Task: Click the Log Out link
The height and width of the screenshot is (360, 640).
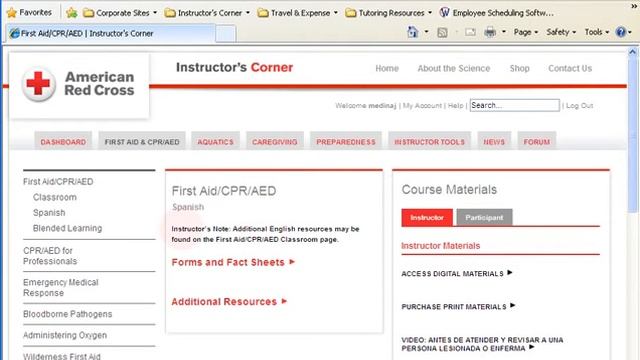Action: click(x=579, y=106)
